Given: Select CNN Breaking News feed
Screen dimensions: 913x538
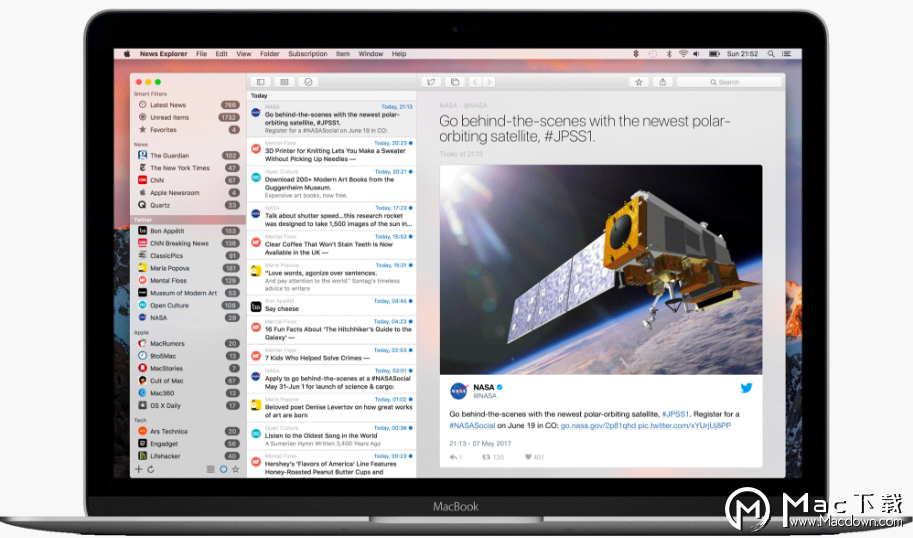Looking at the screenshot, I should coord(188,243).
